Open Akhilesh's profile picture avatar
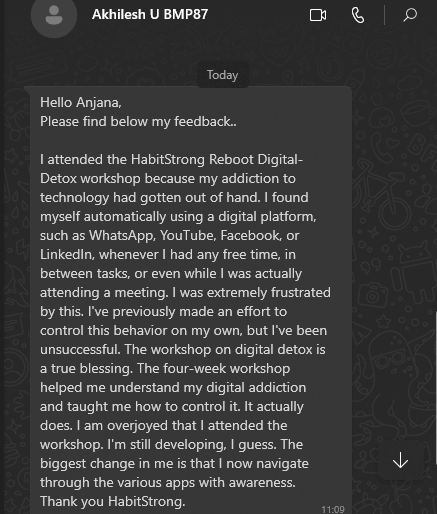Screen dimensions: 437x514 pos(54,14)
